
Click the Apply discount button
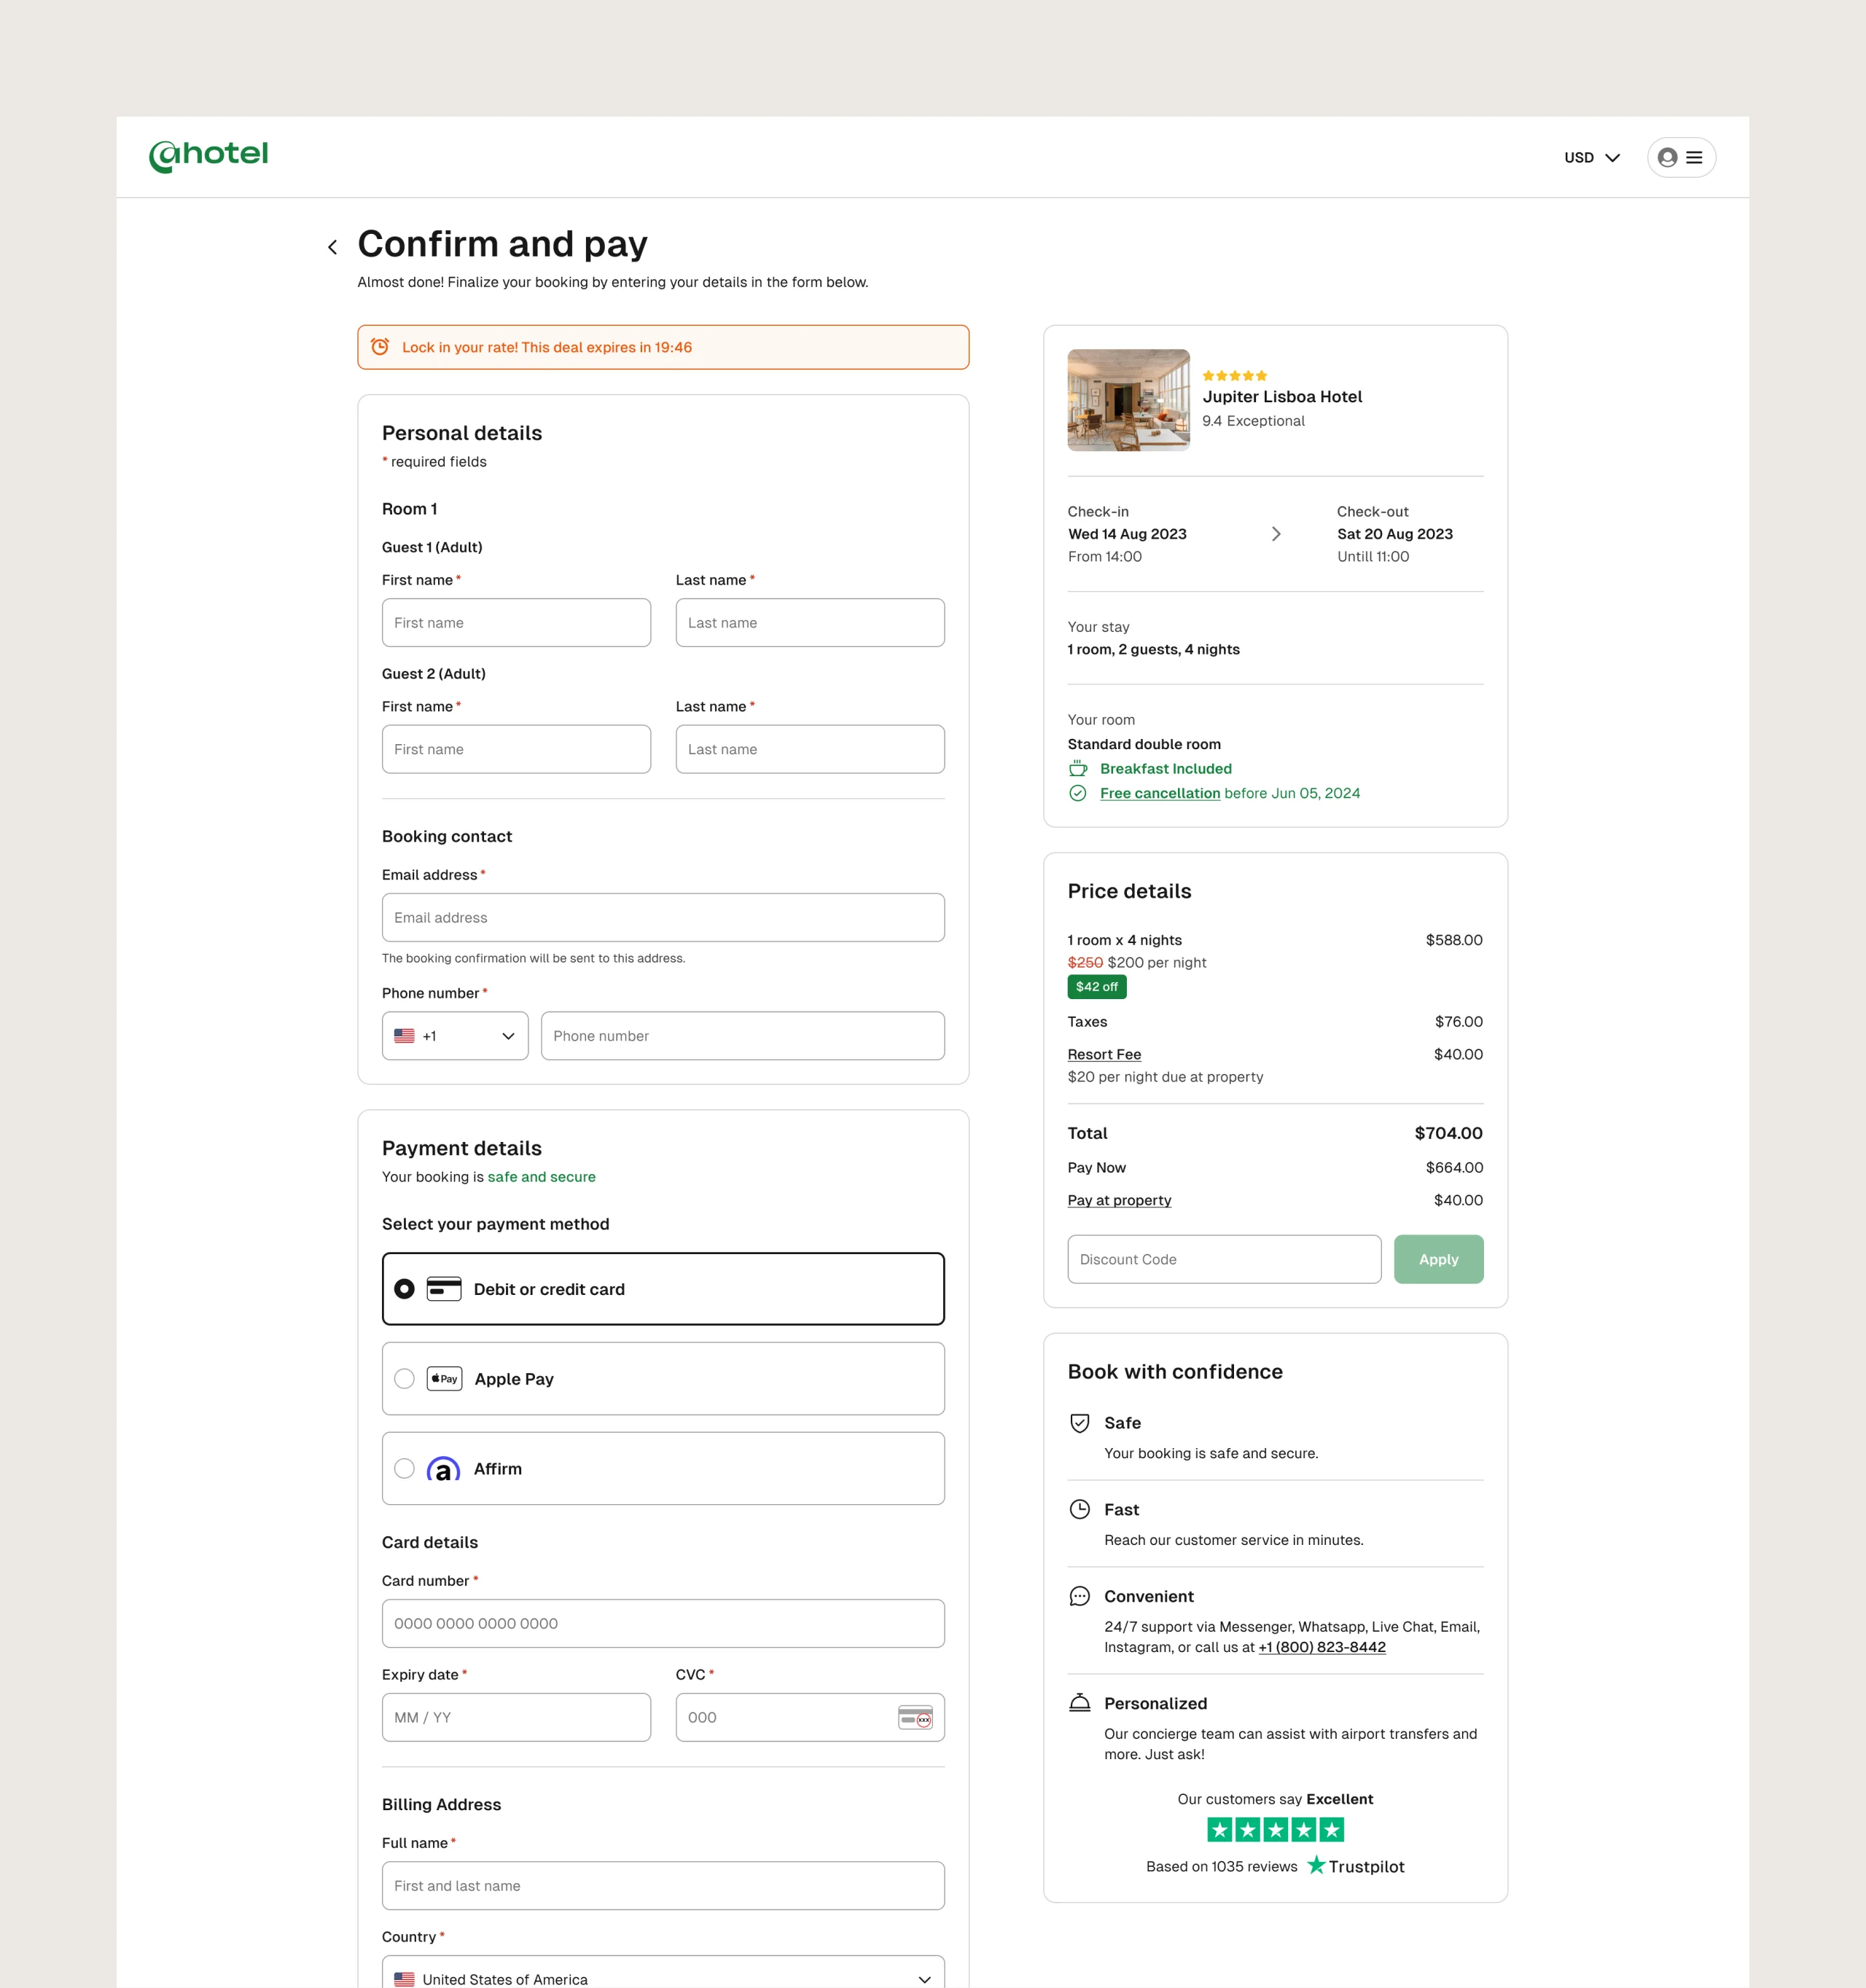click(1438, 1259)
